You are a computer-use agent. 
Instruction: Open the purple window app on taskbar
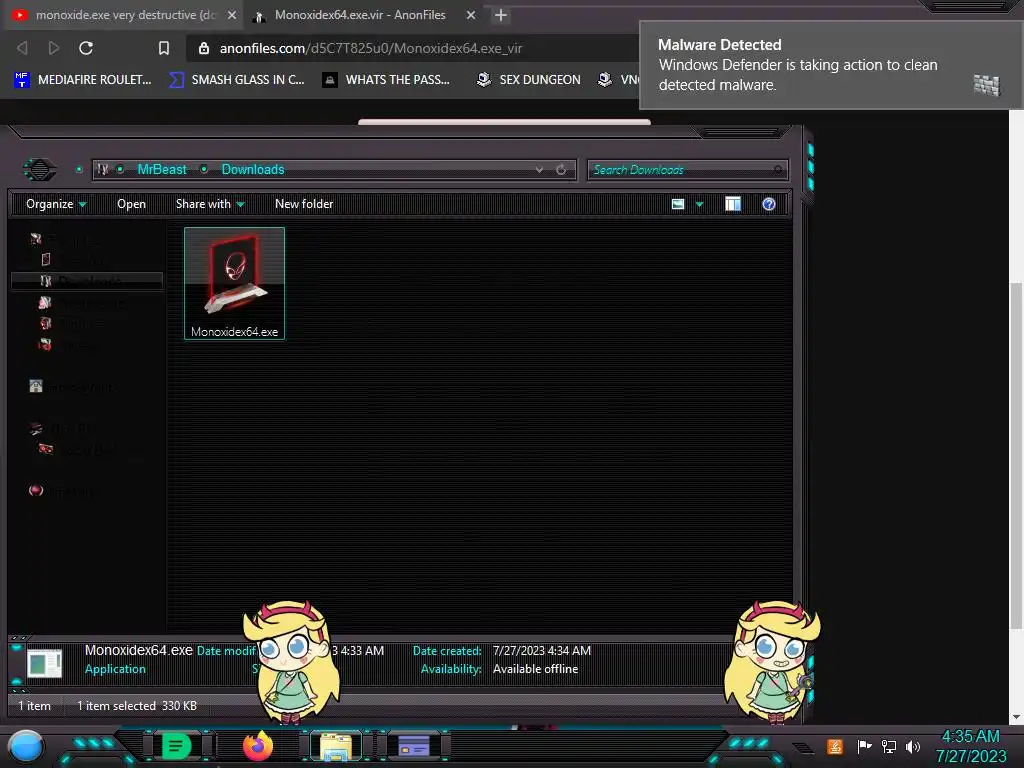point(413,746)
